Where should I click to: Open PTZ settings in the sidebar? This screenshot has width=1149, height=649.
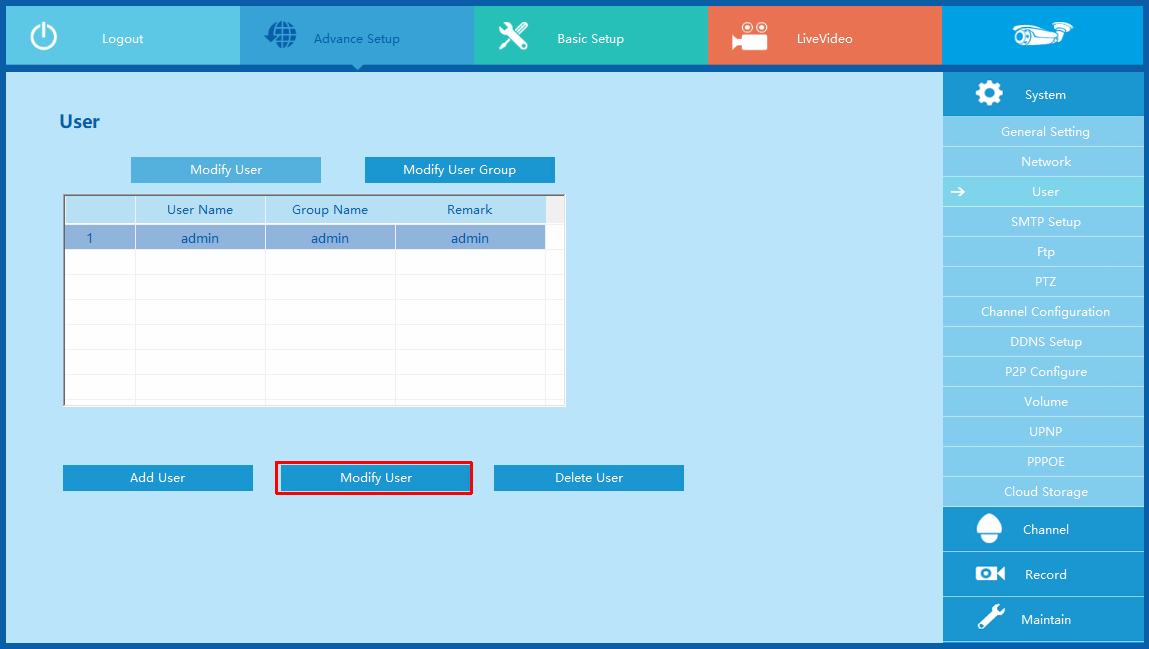click(x=1043, y=282)
